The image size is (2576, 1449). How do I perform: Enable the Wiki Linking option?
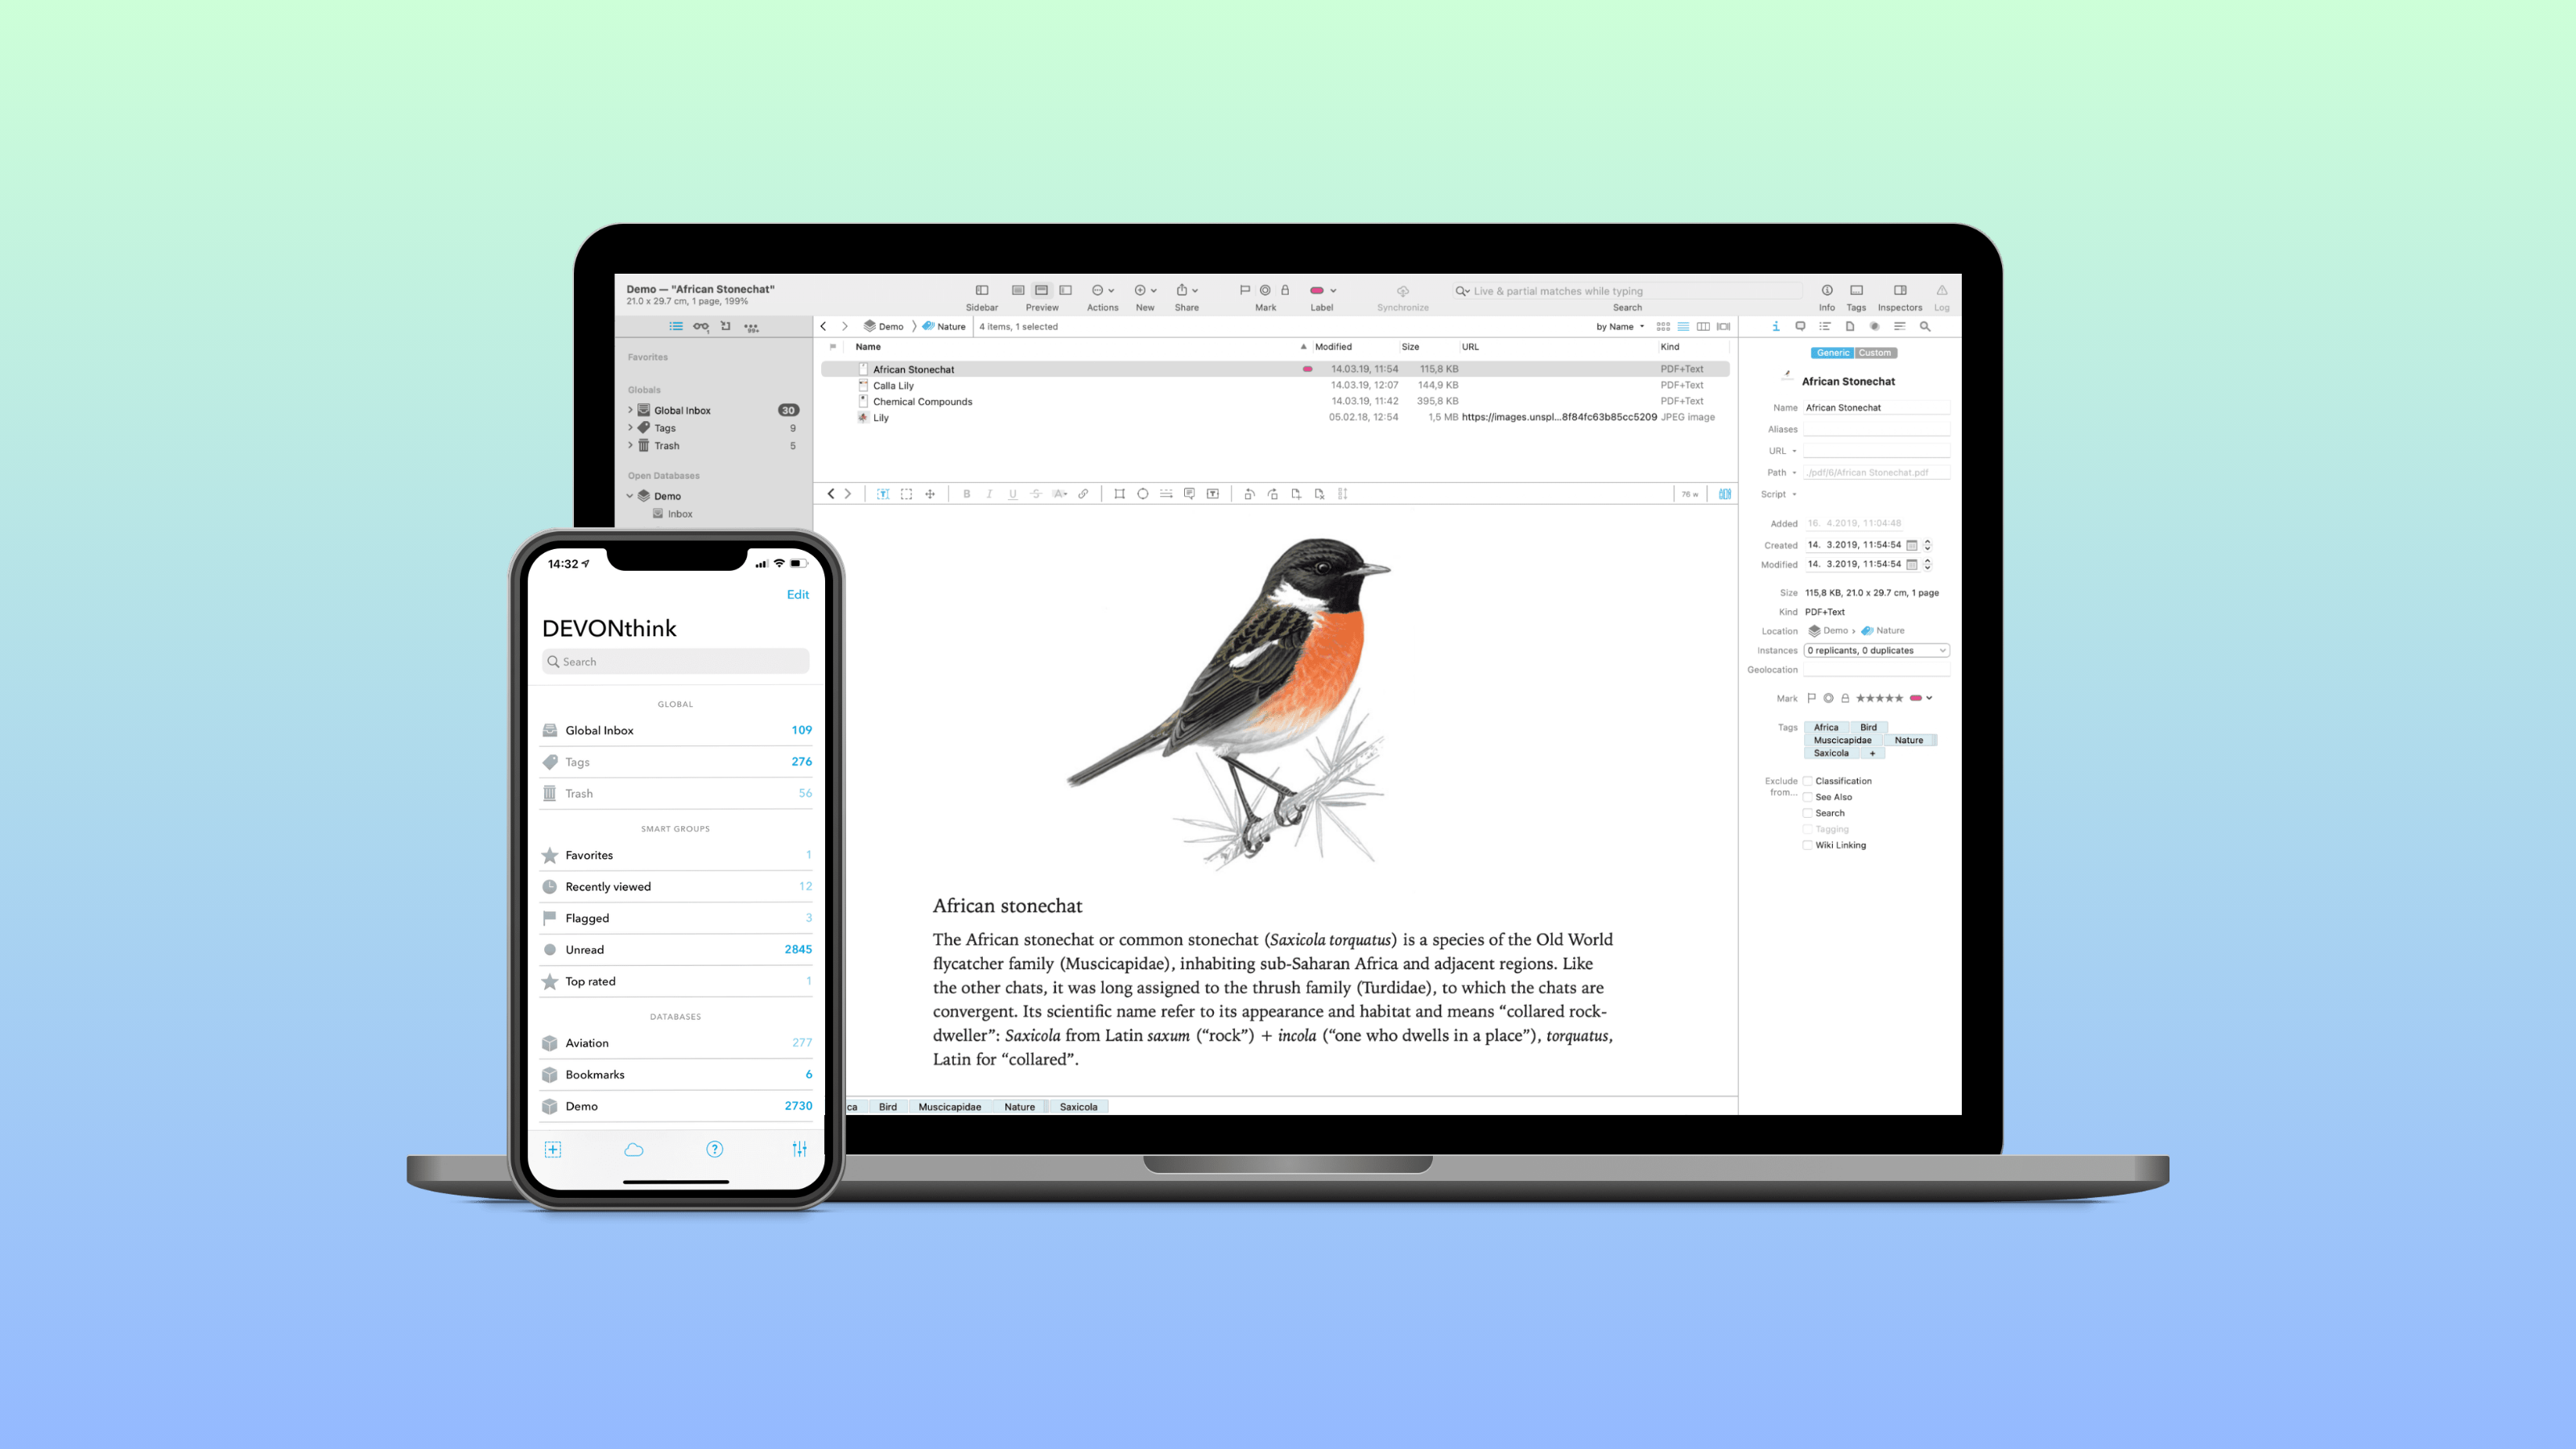pos(1806,844)
